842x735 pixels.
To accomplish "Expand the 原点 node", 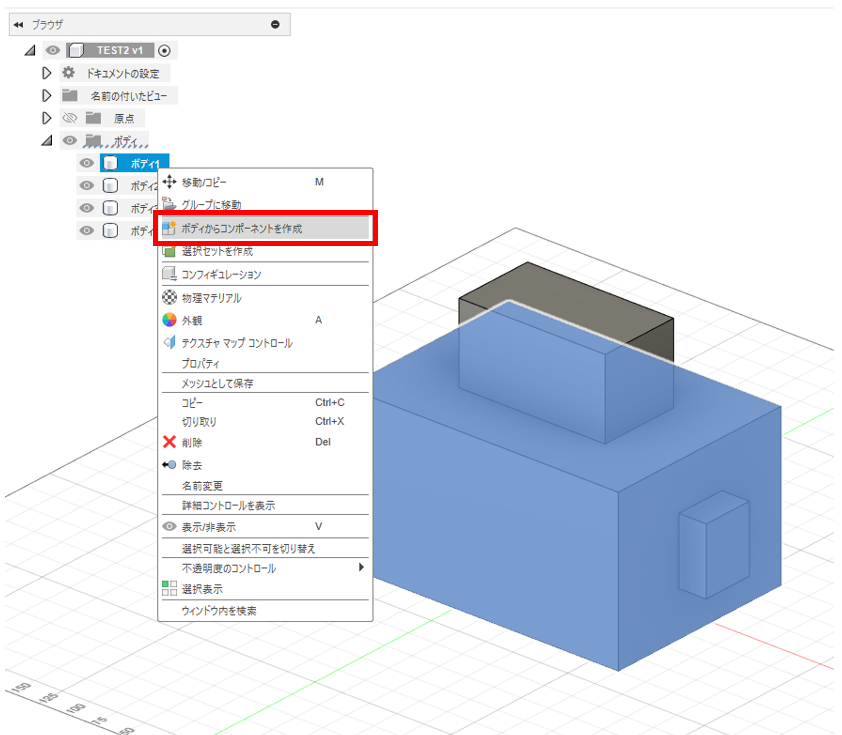I will pyautogui.click(x=47, y=118).
